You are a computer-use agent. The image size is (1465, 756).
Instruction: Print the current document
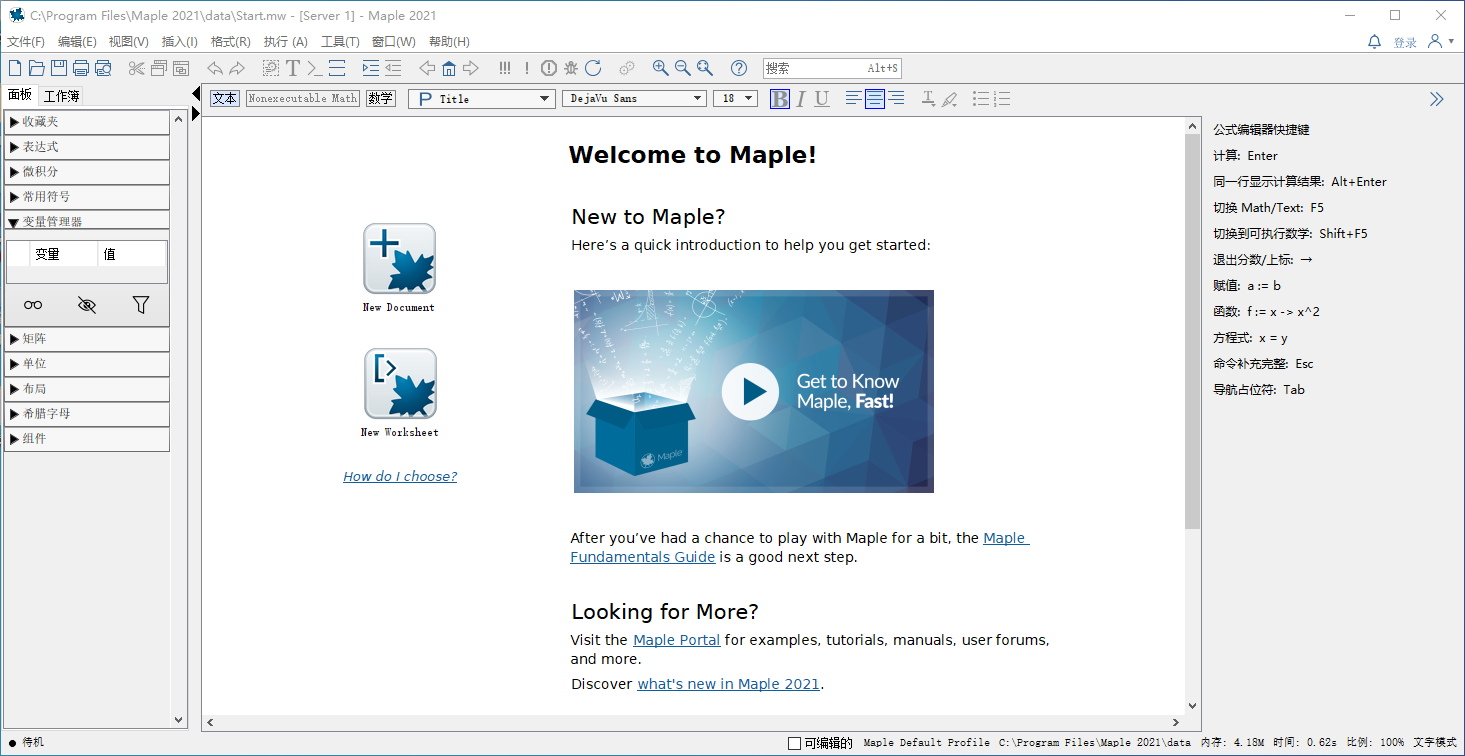click(81, 68)
